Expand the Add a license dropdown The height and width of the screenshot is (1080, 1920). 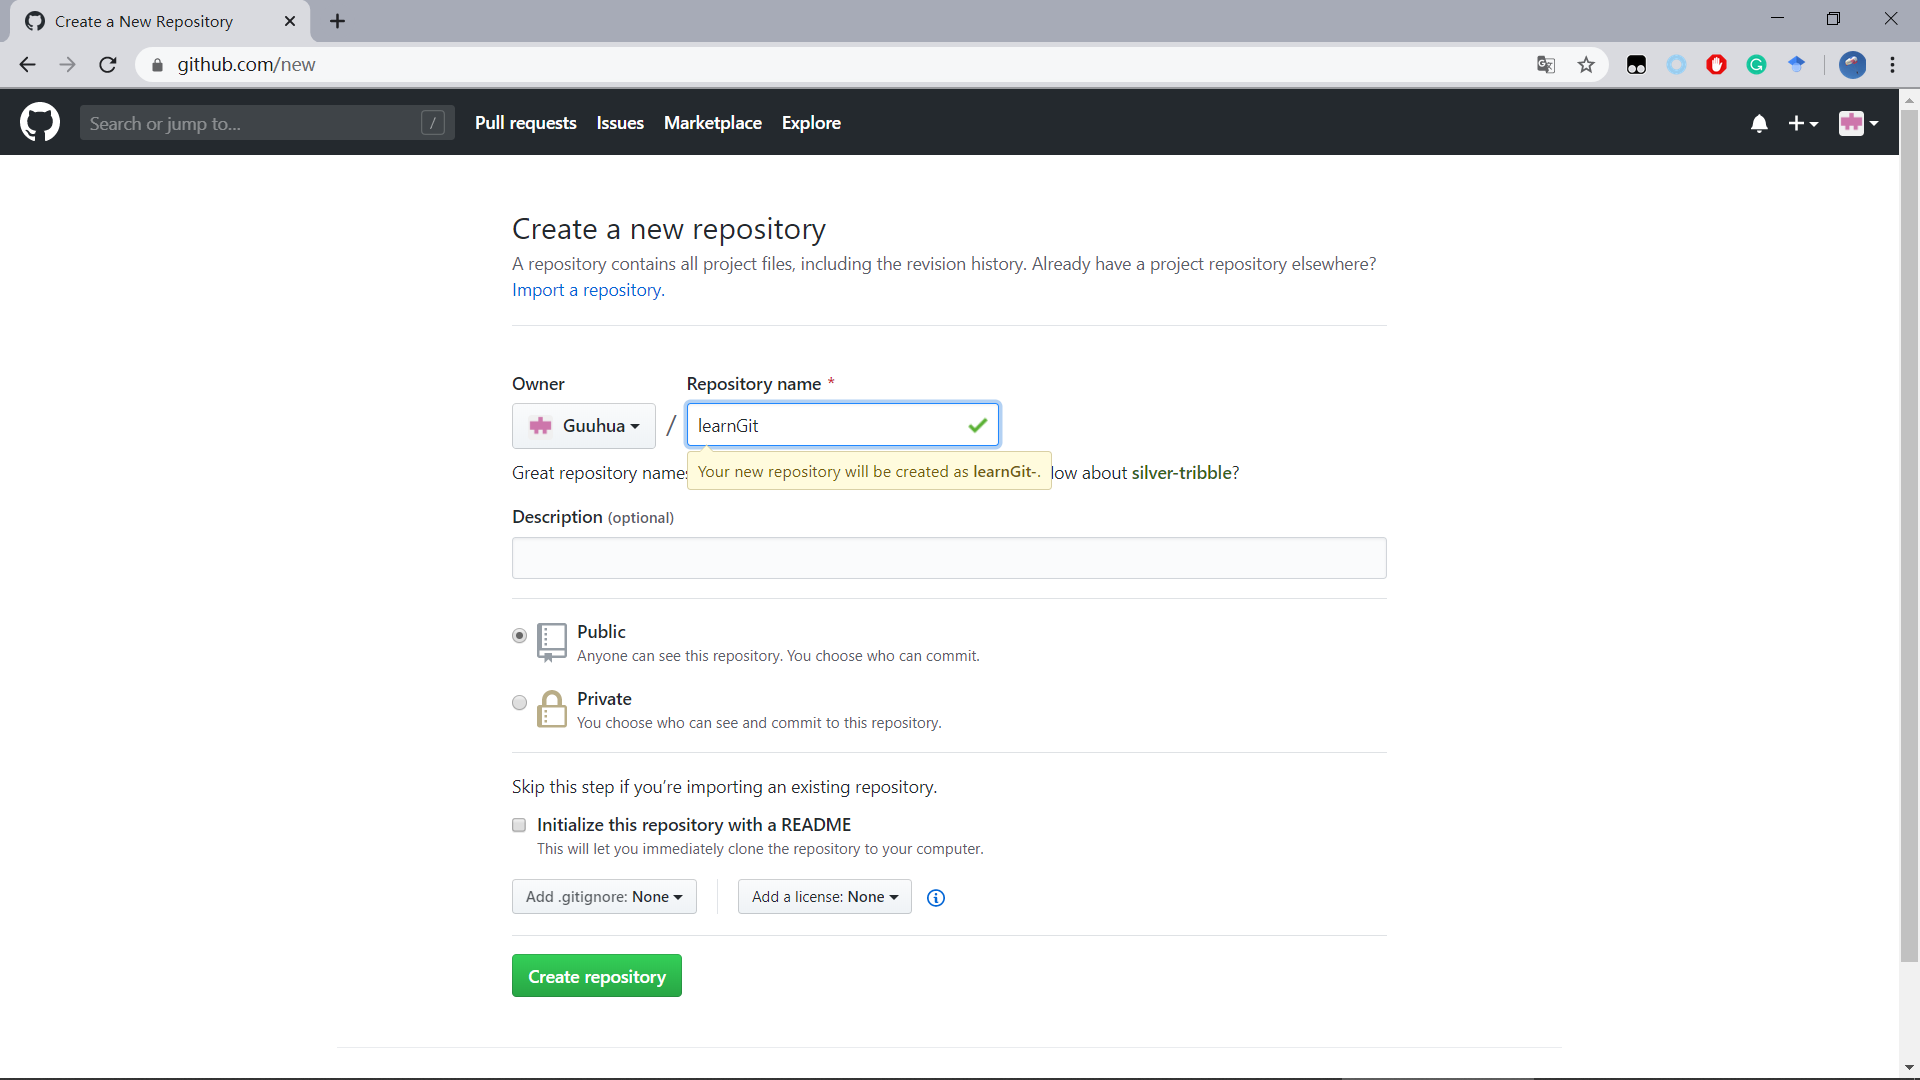(x=824, y=897)
